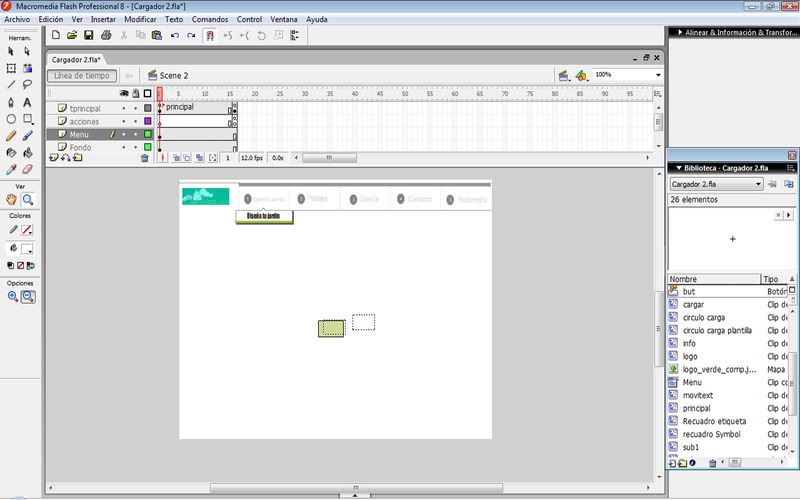
Task: Activate the Zoom magnifier tool
Action: [27, 200]
